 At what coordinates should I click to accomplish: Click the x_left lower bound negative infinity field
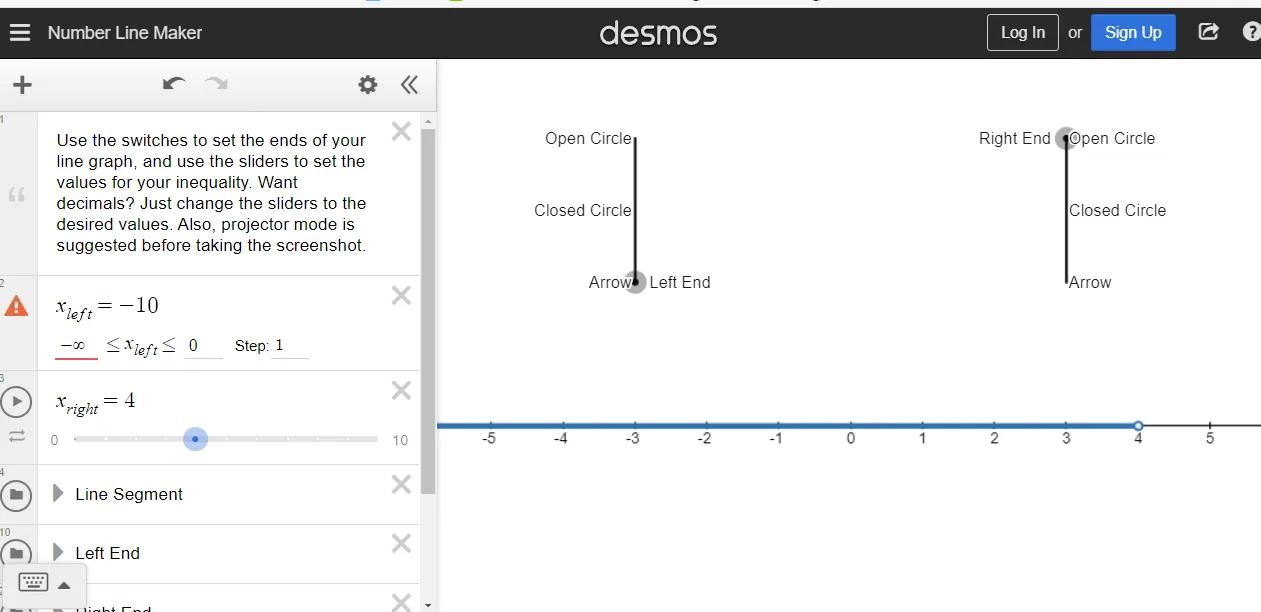76,346
